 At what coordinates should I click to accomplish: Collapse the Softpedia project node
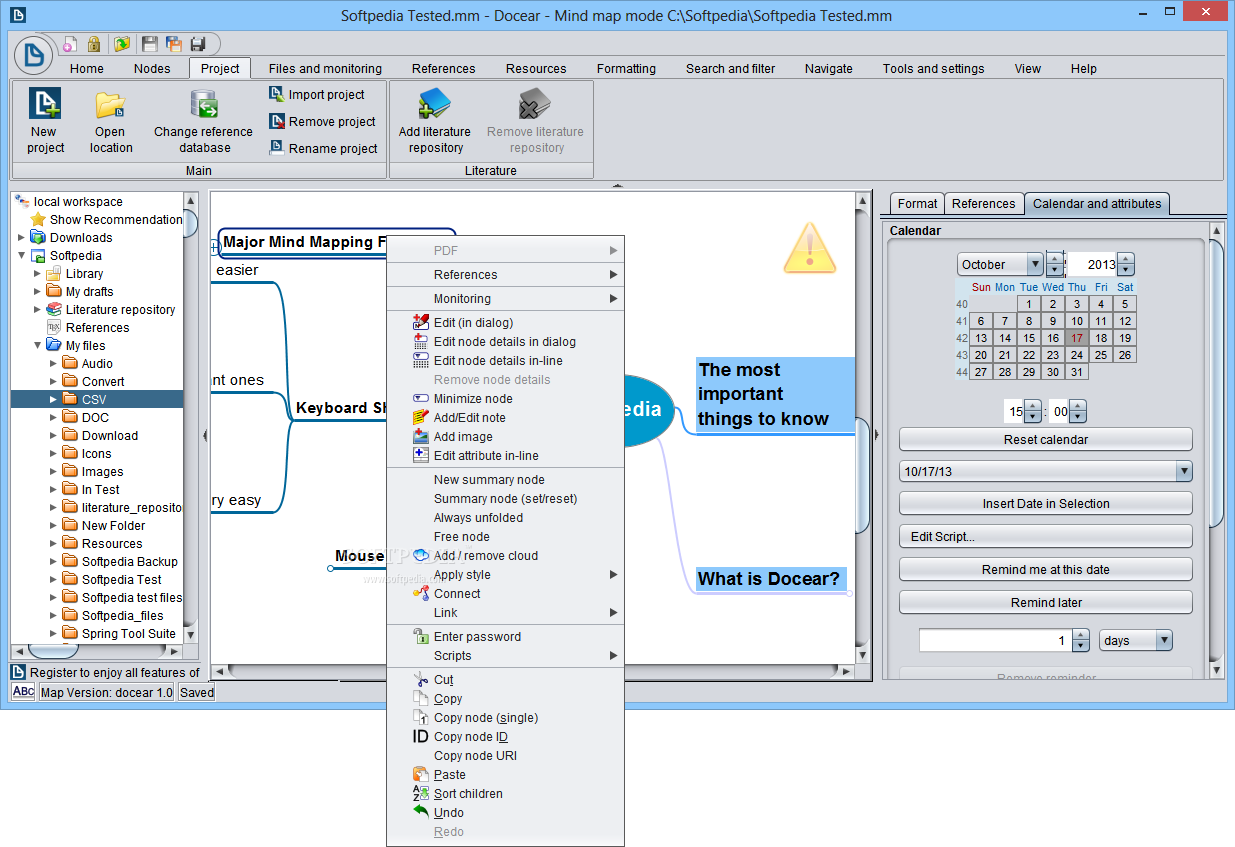coord(22,255)
